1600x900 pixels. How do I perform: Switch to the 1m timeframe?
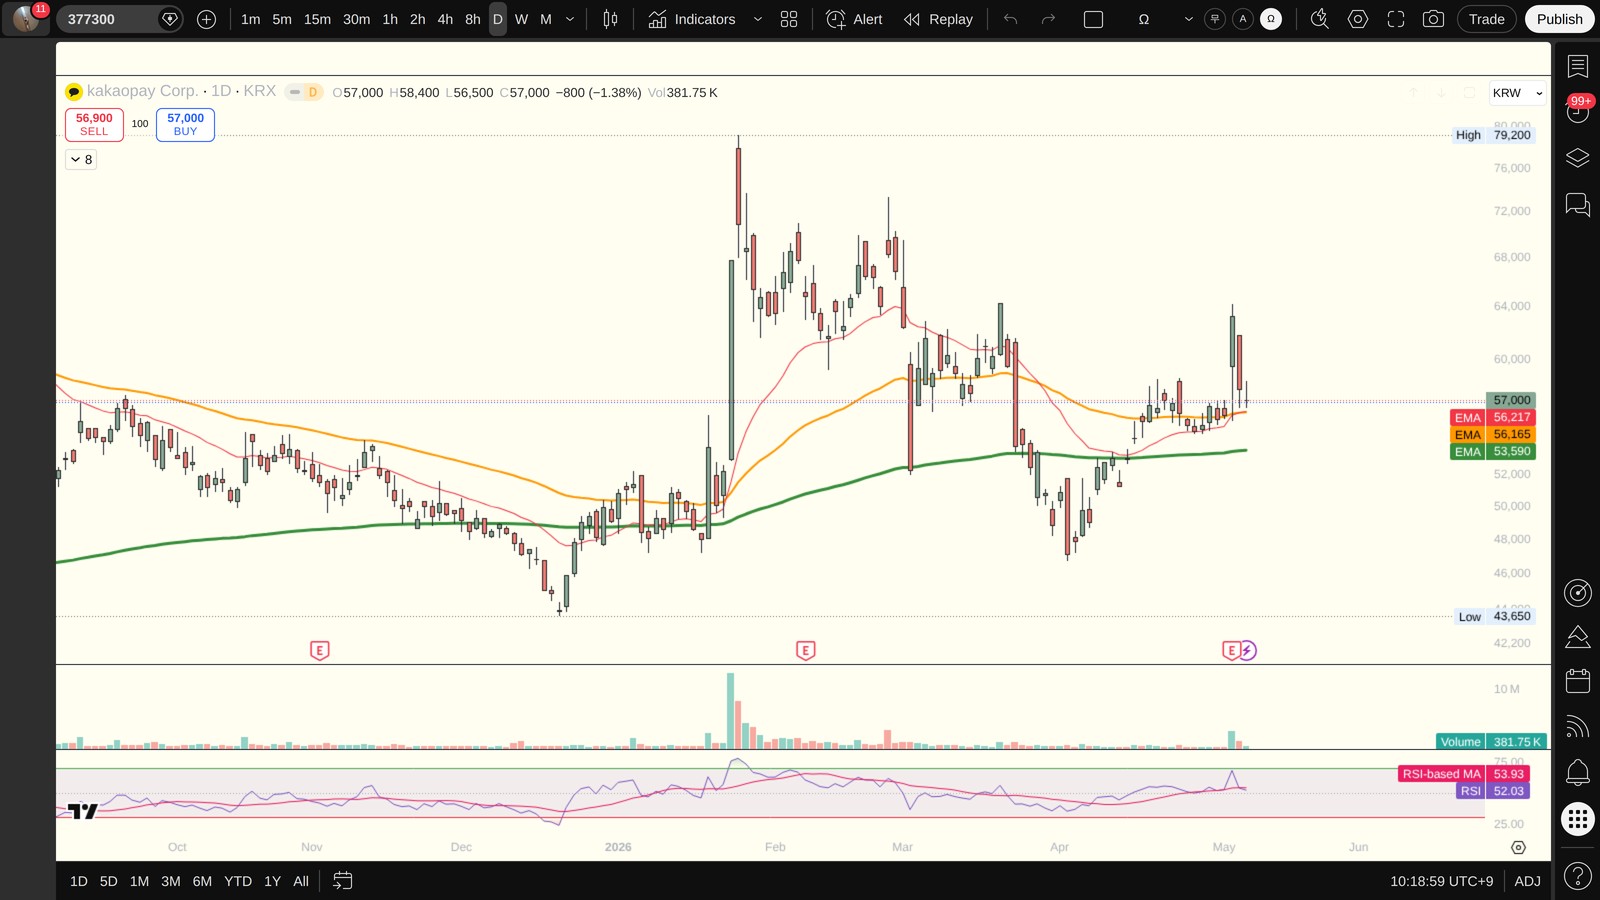(x=251, y=19)
